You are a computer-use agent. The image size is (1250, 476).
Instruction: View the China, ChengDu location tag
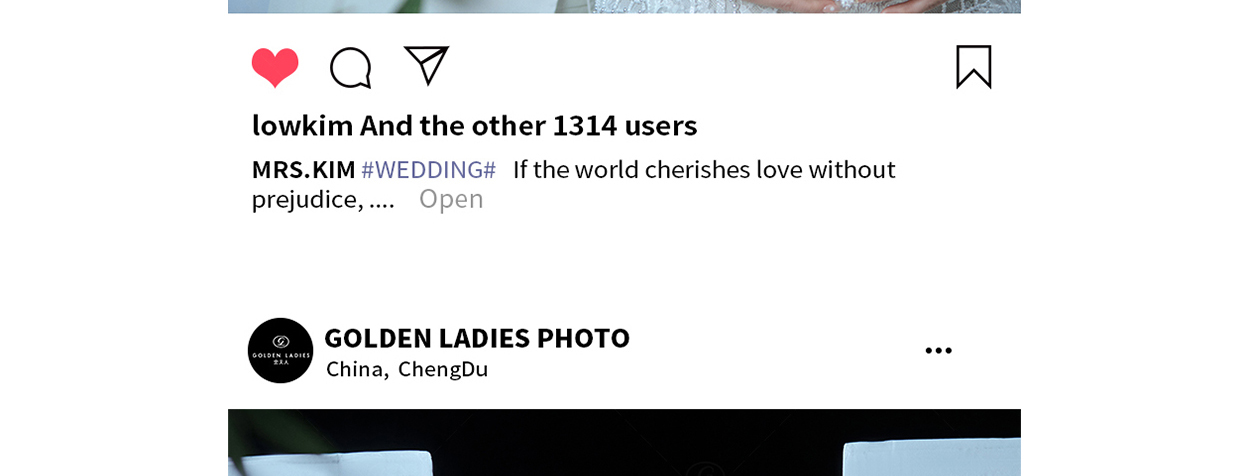click(x=407, y=369)
